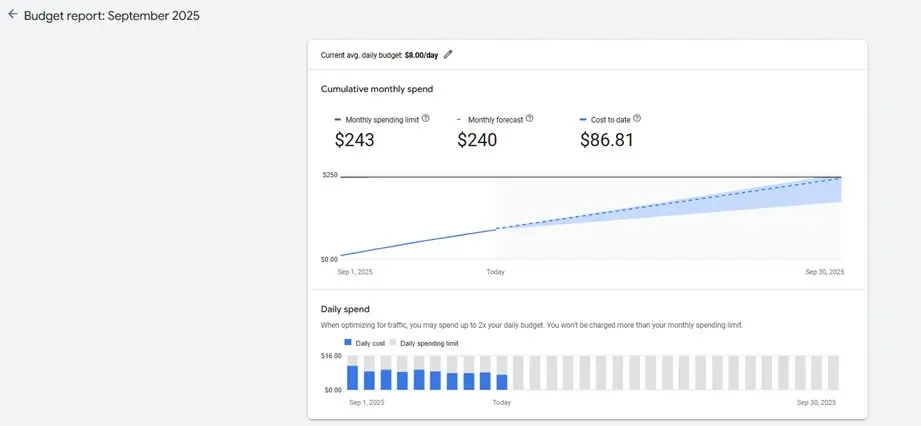
Task: Select the blue Daily cost legend swatch
Action: [x=348, y=342]
